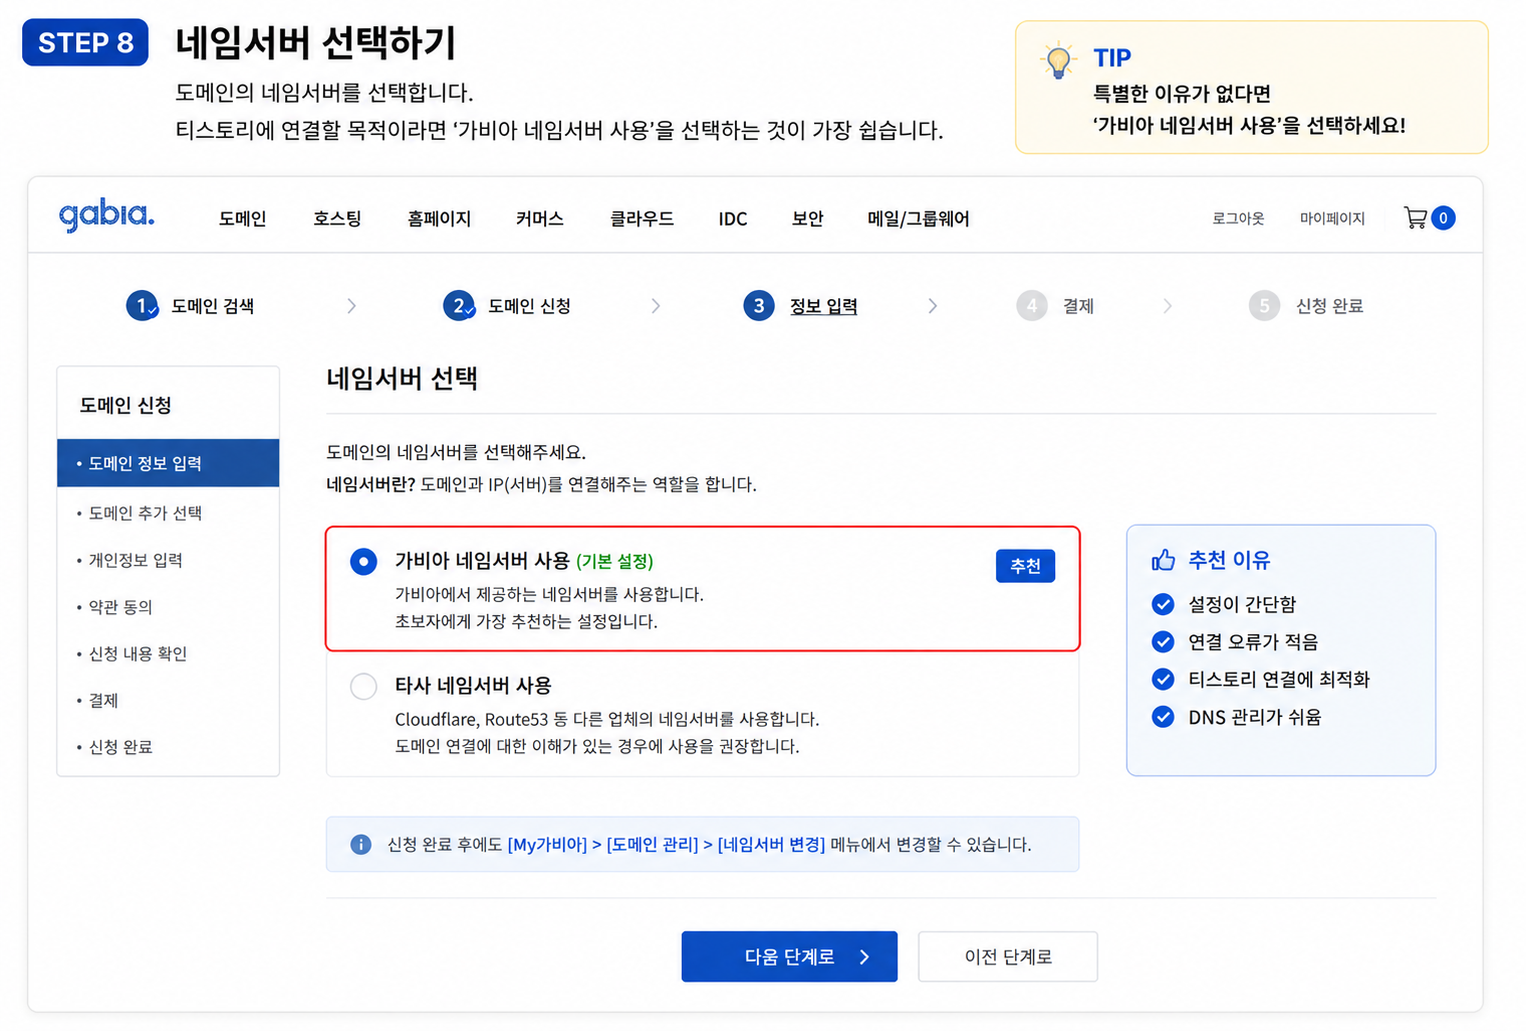Image resolution: width=1526 pixels, height=1031 pixels.
Task: Go back with 이전 단계로 button
Action: point(1008,957)
